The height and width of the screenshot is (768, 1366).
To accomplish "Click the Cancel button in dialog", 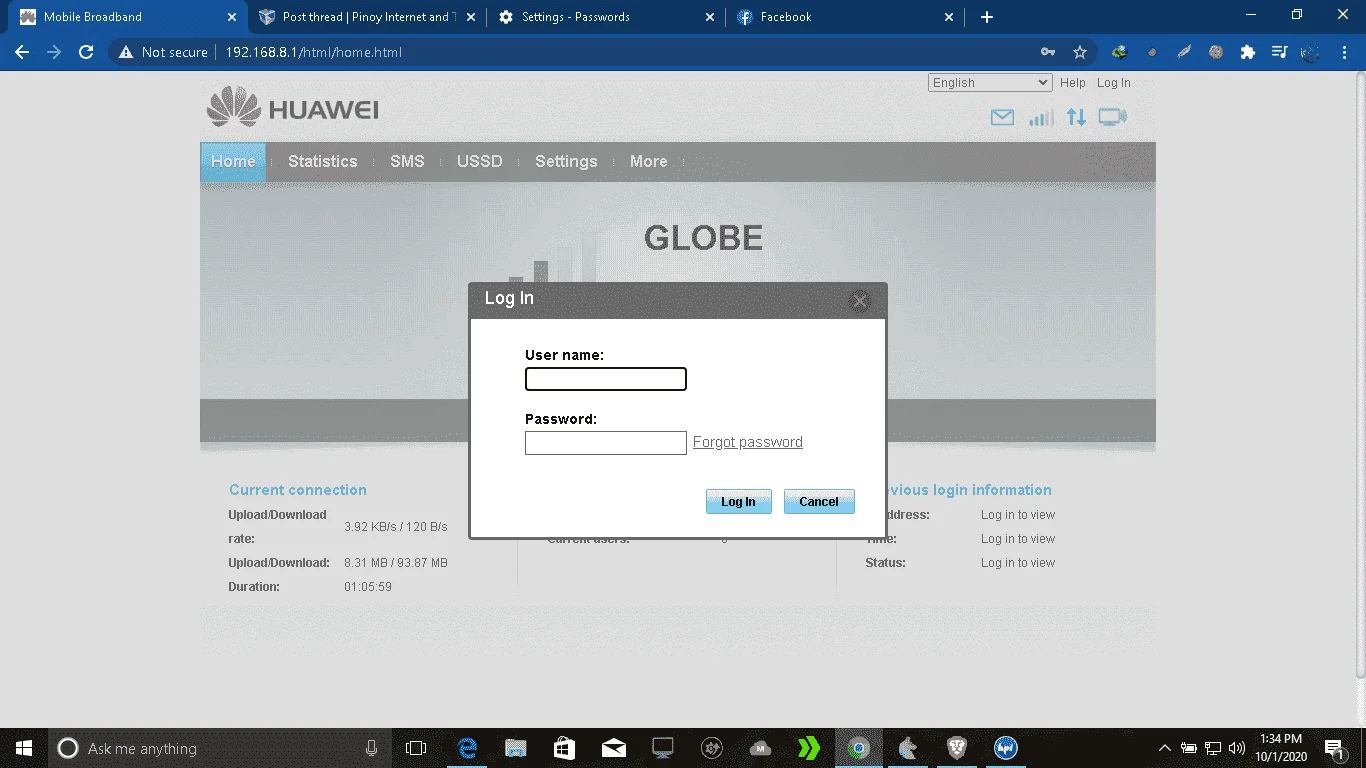I will (x=819, y=502).
